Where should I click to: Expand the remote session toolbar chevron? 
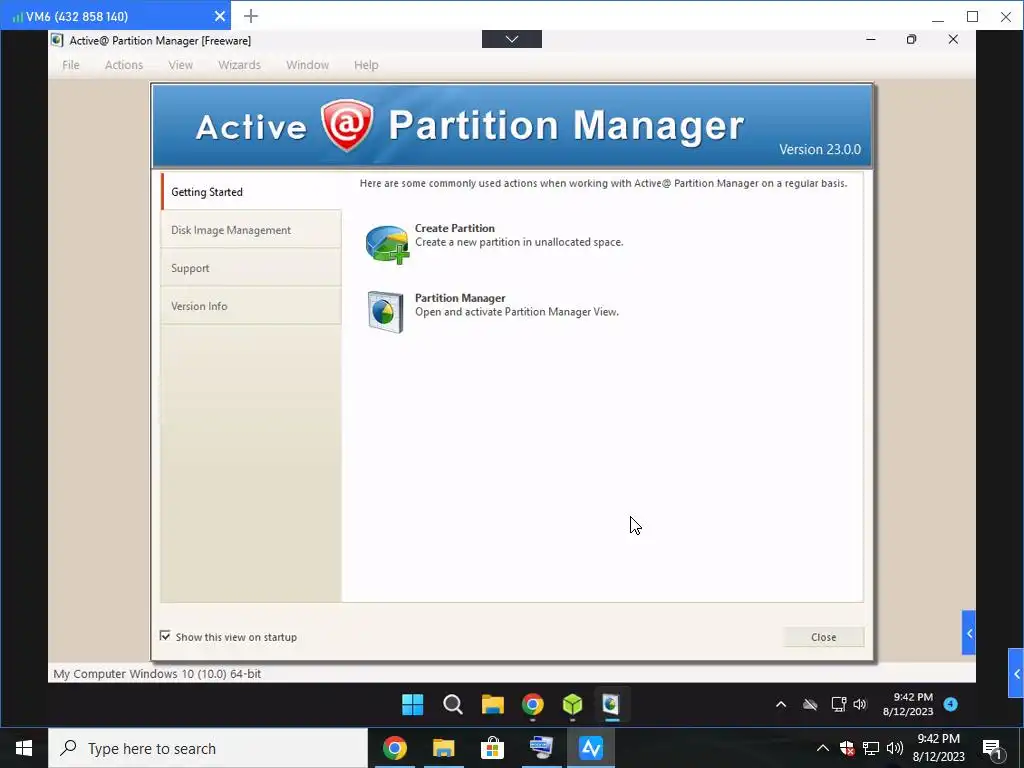coord(511,39)
